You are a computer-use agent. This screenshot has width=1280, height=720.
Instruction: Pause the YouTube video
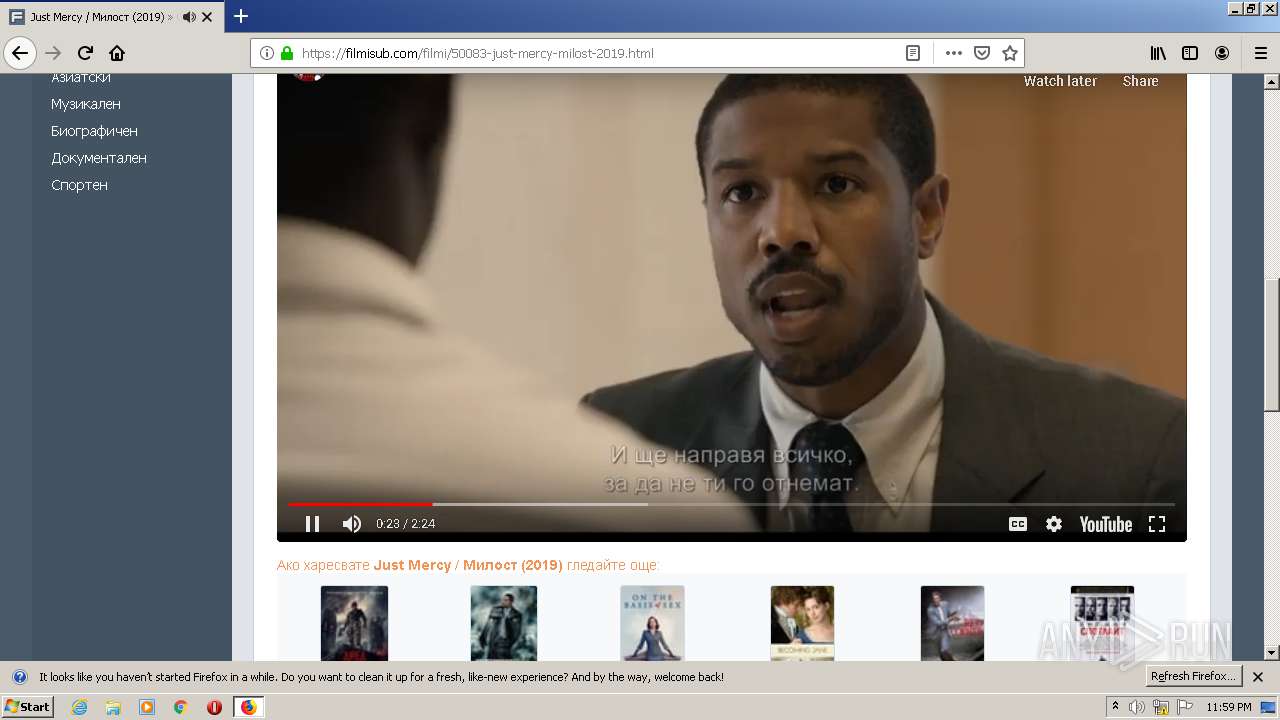(312, 524)
